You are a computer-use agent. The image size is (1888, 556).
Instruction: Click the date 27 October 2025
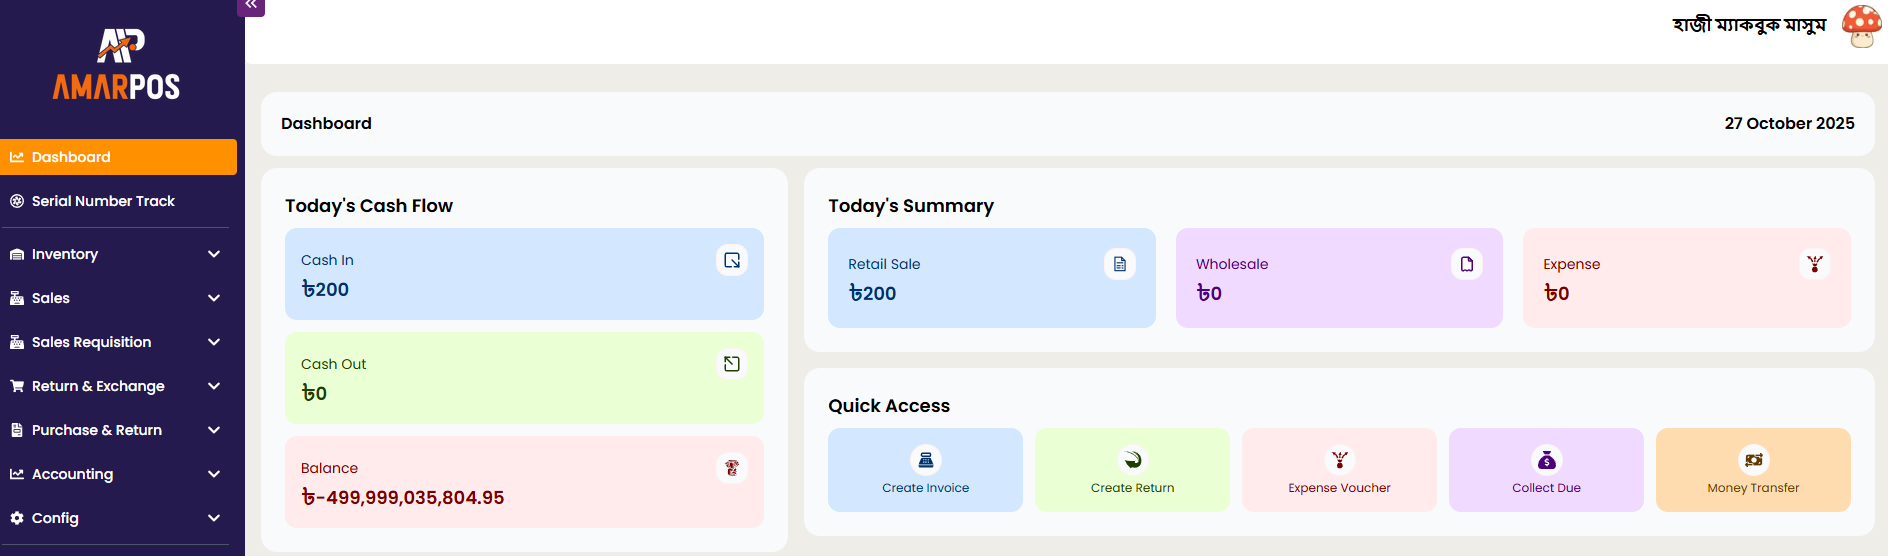[x=1789, y=123]
